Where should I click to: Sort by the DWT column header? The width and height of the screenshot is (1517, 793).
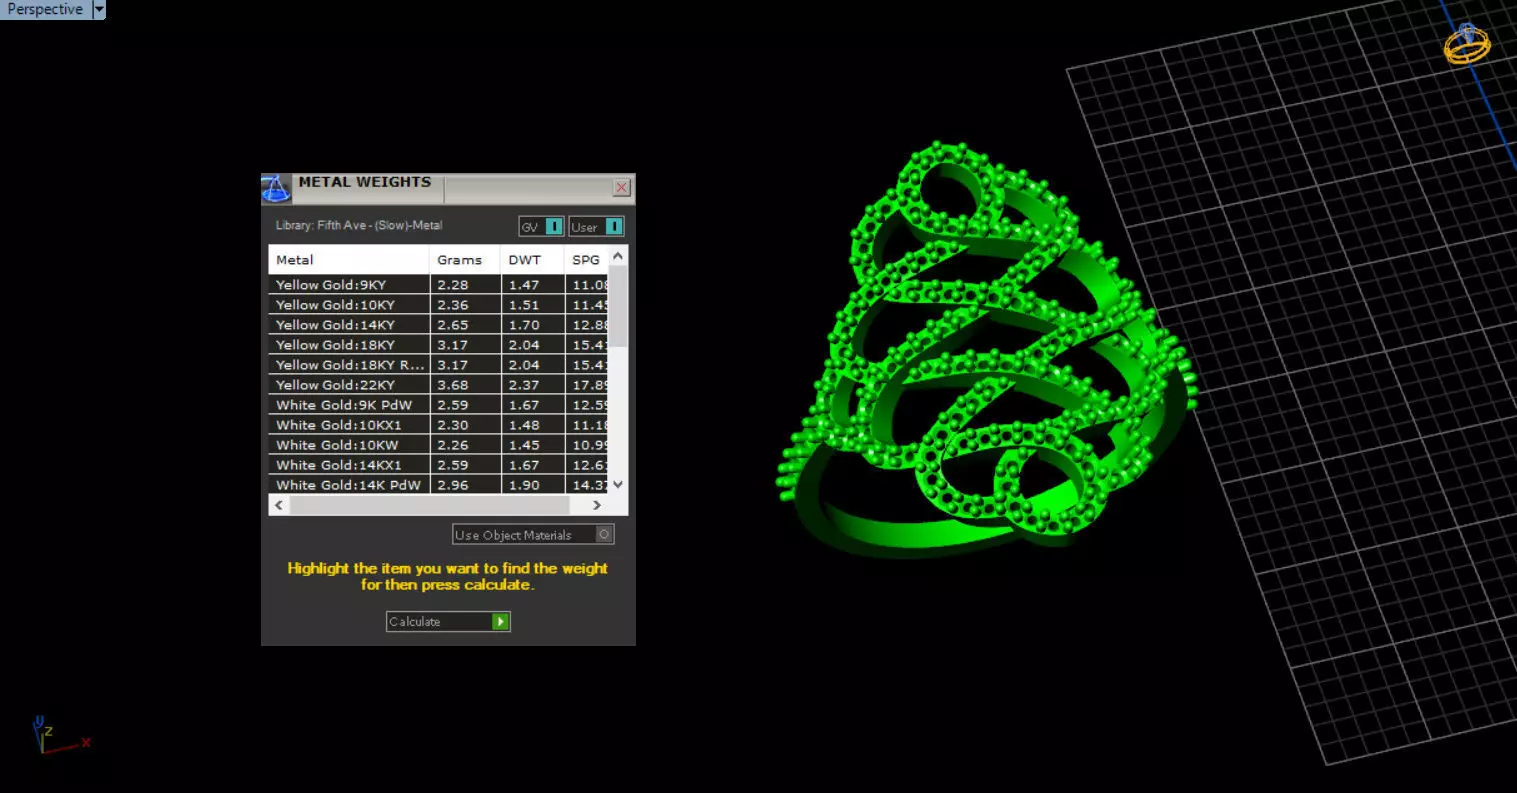click(x=532, y=260)
